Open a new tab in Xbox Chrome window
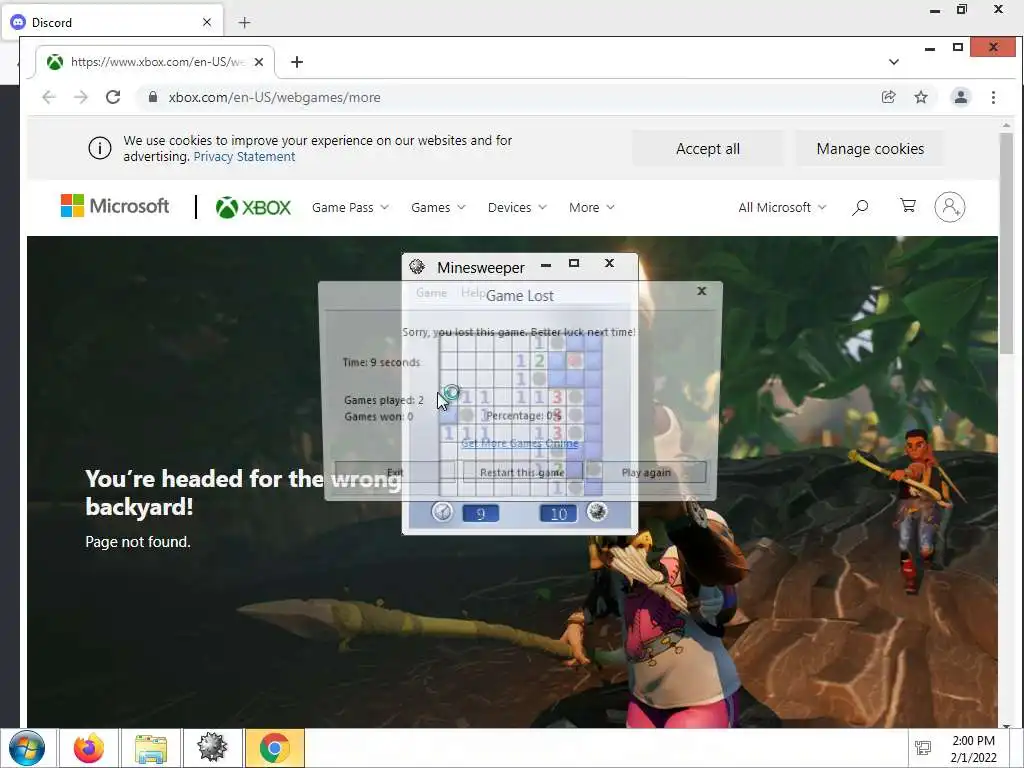The height and width of the screenshot is (768, 1024). coord(297,62)
